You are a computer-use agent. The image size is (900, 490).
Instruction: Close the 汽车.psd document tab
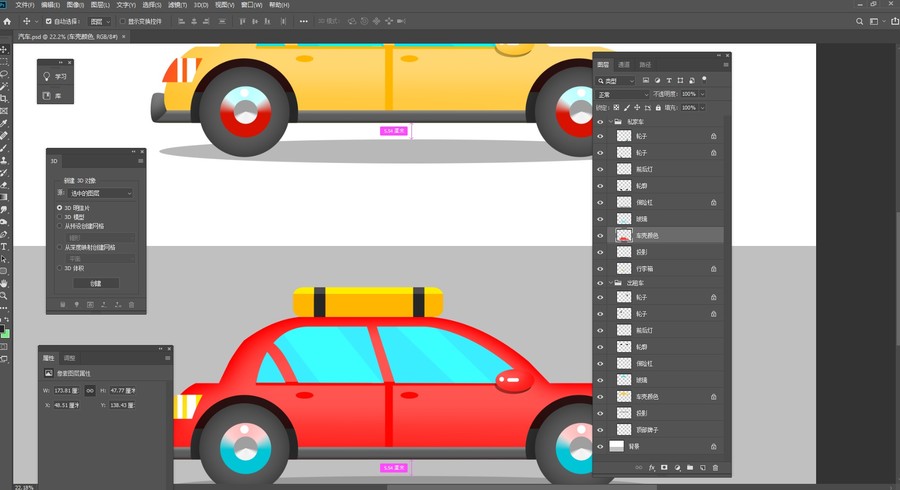coord(123,36)
